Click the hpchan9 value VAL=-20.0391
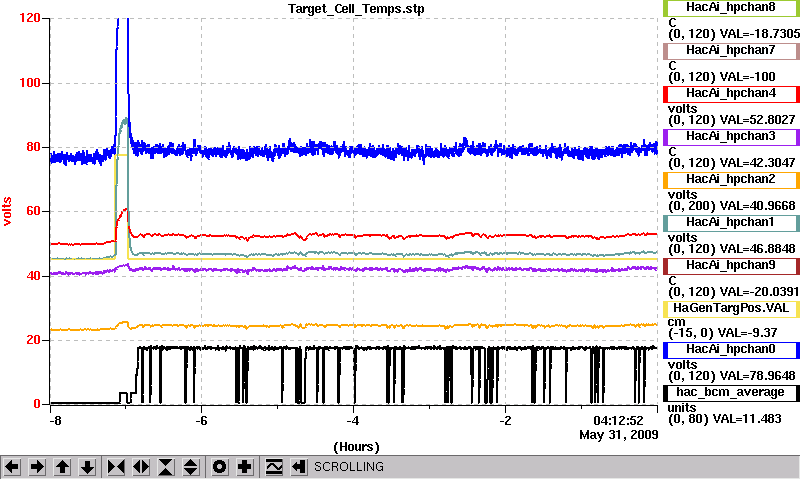 [759, 292]
